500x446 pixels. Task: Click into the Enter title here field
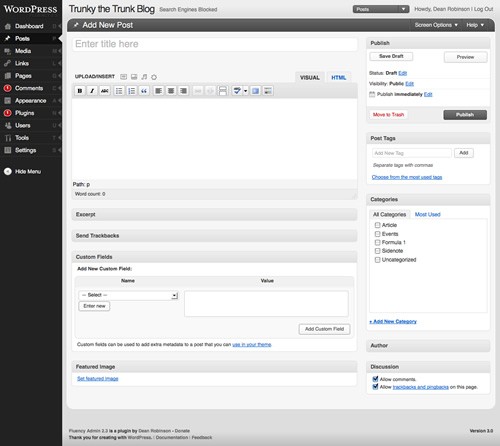tap(215, 44)
